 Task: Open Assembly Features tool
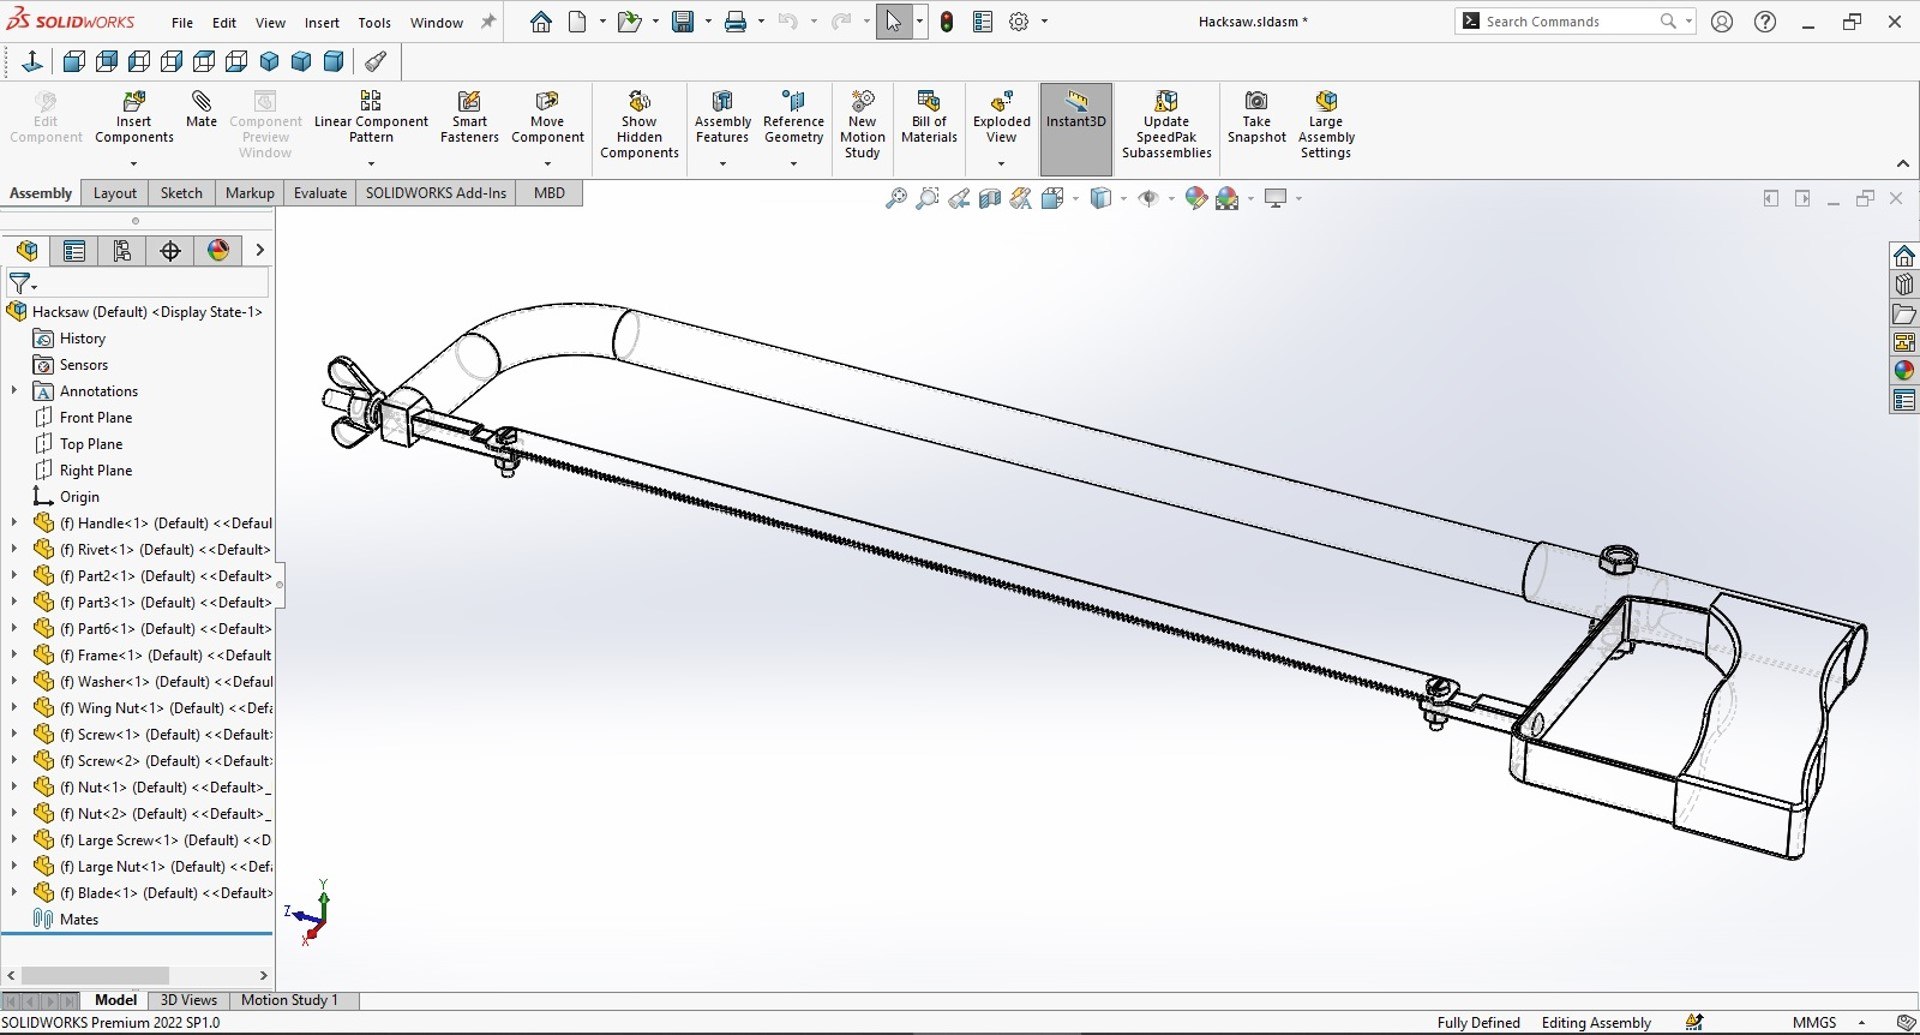click(722, 117)
